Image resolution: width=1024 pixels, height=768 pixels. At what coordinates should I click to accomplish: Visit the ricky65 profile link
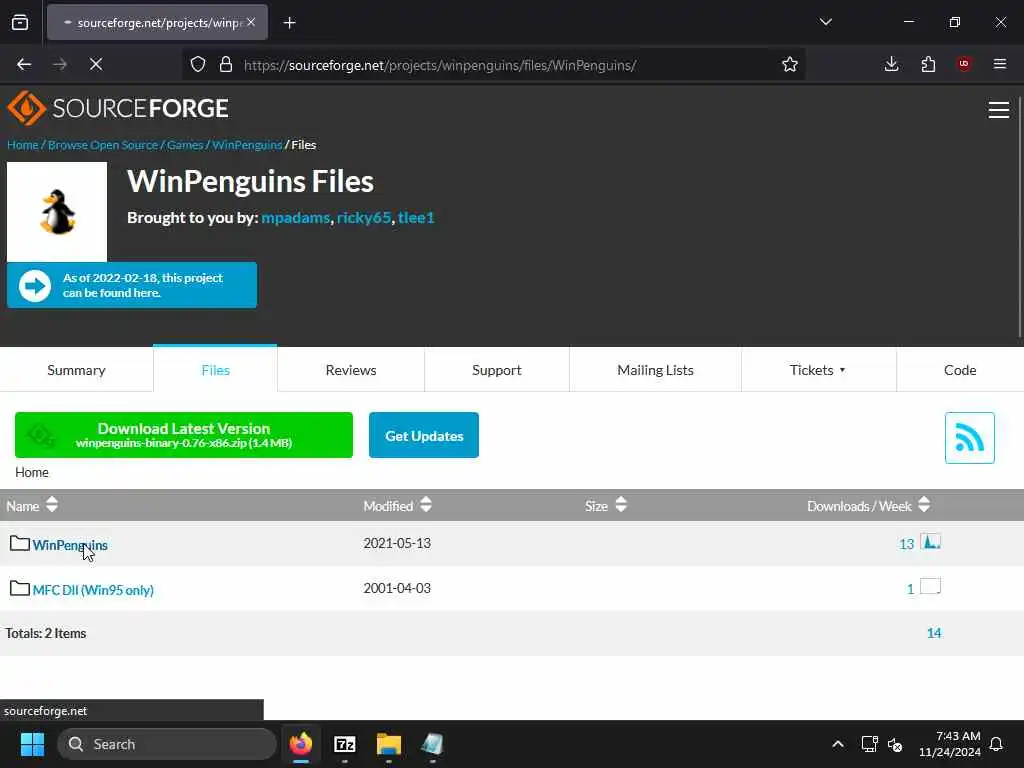(x=364, y=217)
